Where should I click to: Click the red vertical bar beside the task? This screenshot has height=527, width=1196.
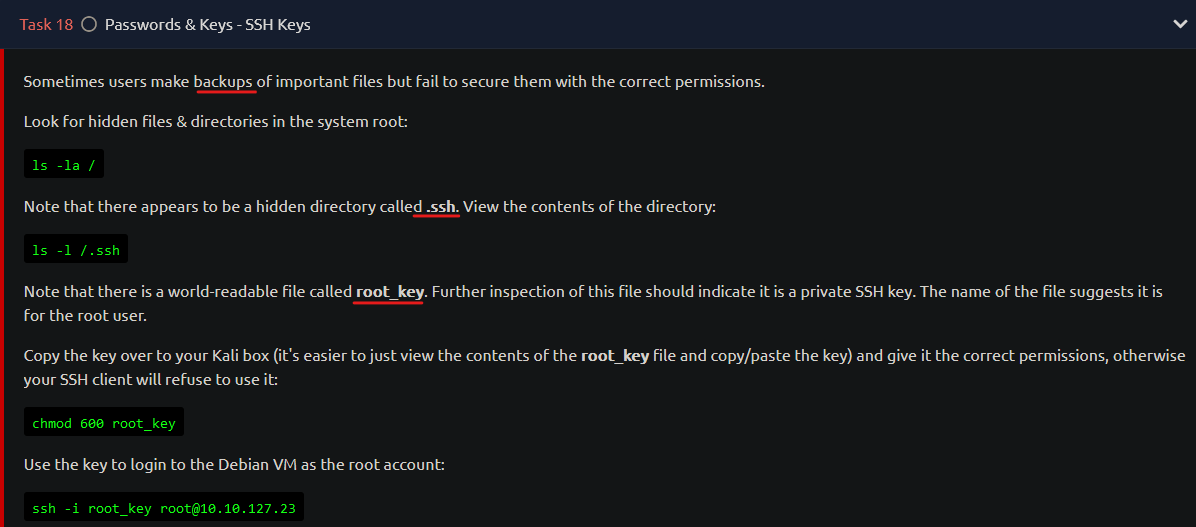point(2,288)
